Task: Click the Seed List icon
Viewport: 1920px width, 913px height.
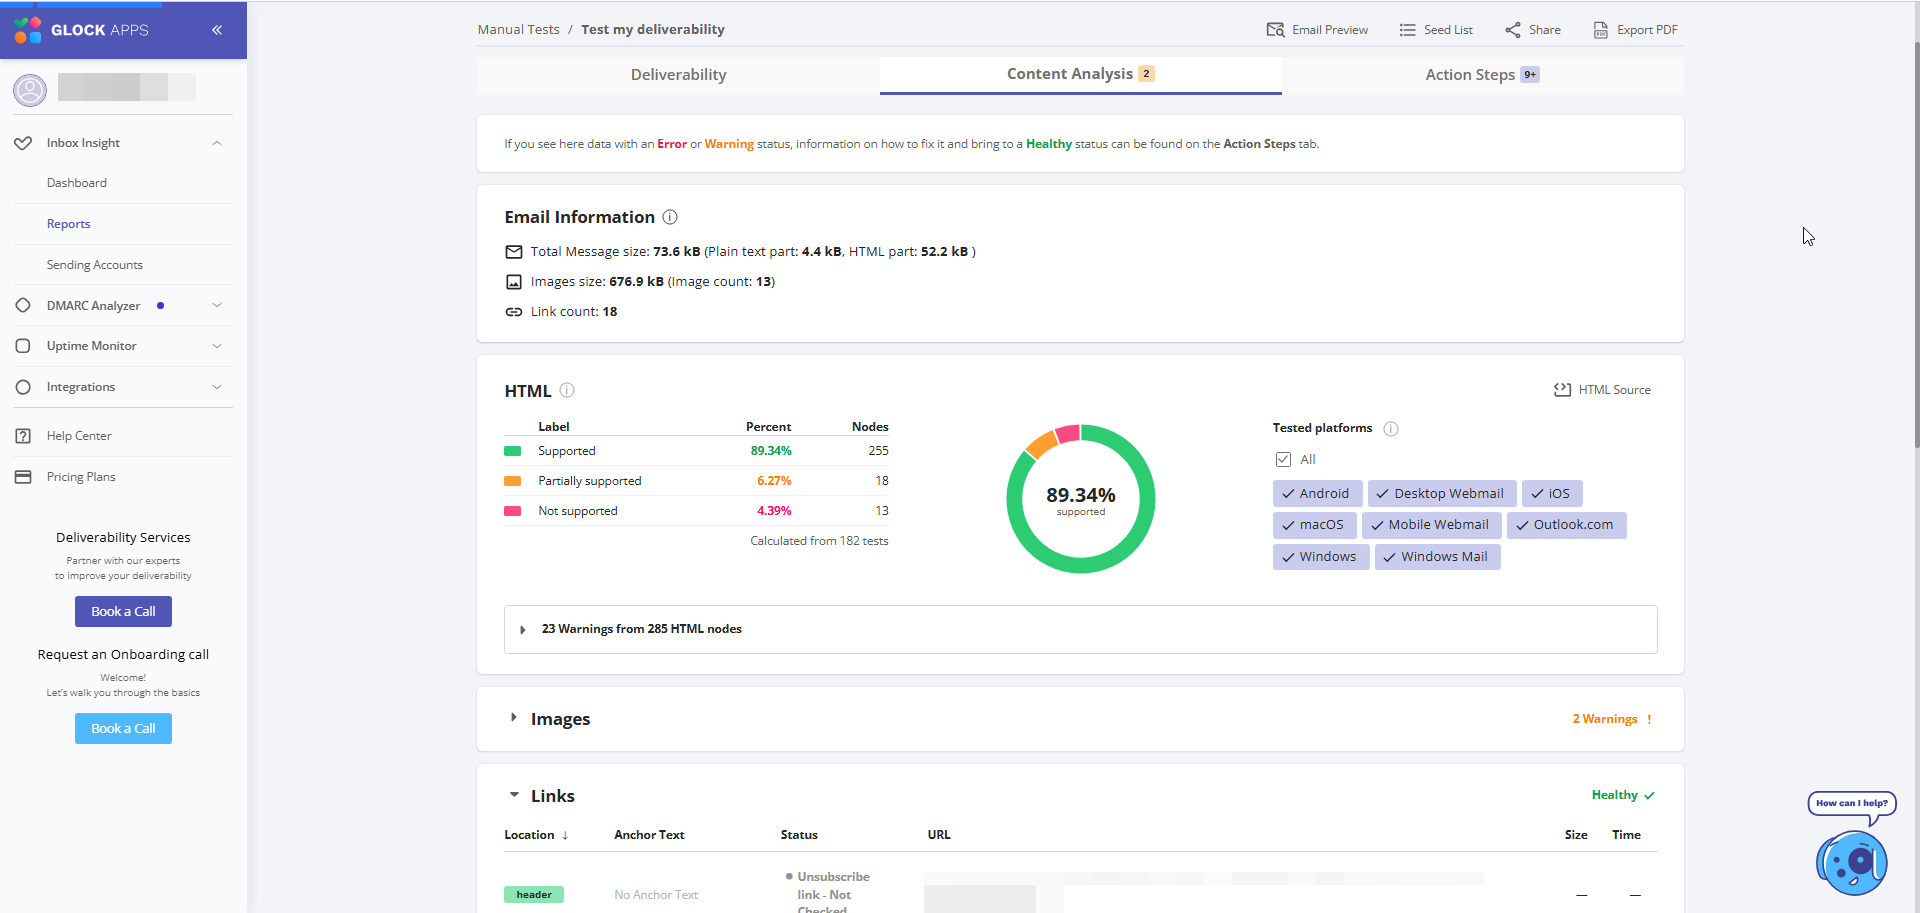Action: pos(1407,30)
